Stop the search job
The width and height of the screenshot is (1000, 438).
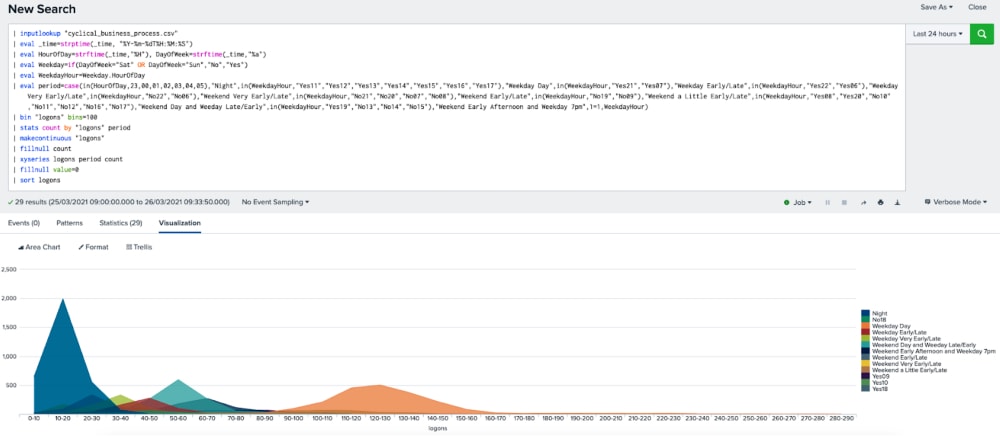click(x=845, y=202)
